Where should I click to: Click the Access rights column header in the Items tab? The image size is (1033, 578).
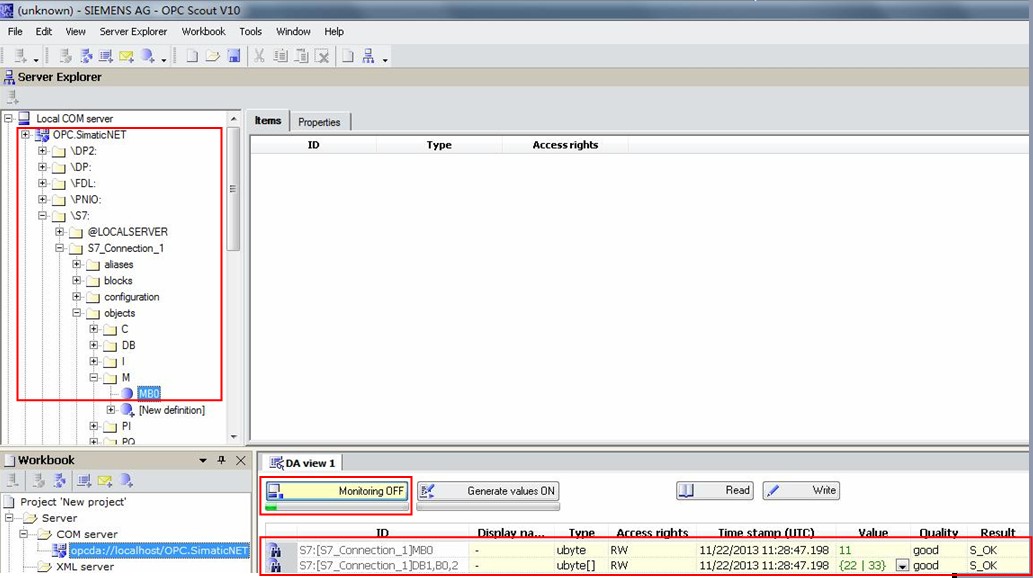(x=565, y=145)
